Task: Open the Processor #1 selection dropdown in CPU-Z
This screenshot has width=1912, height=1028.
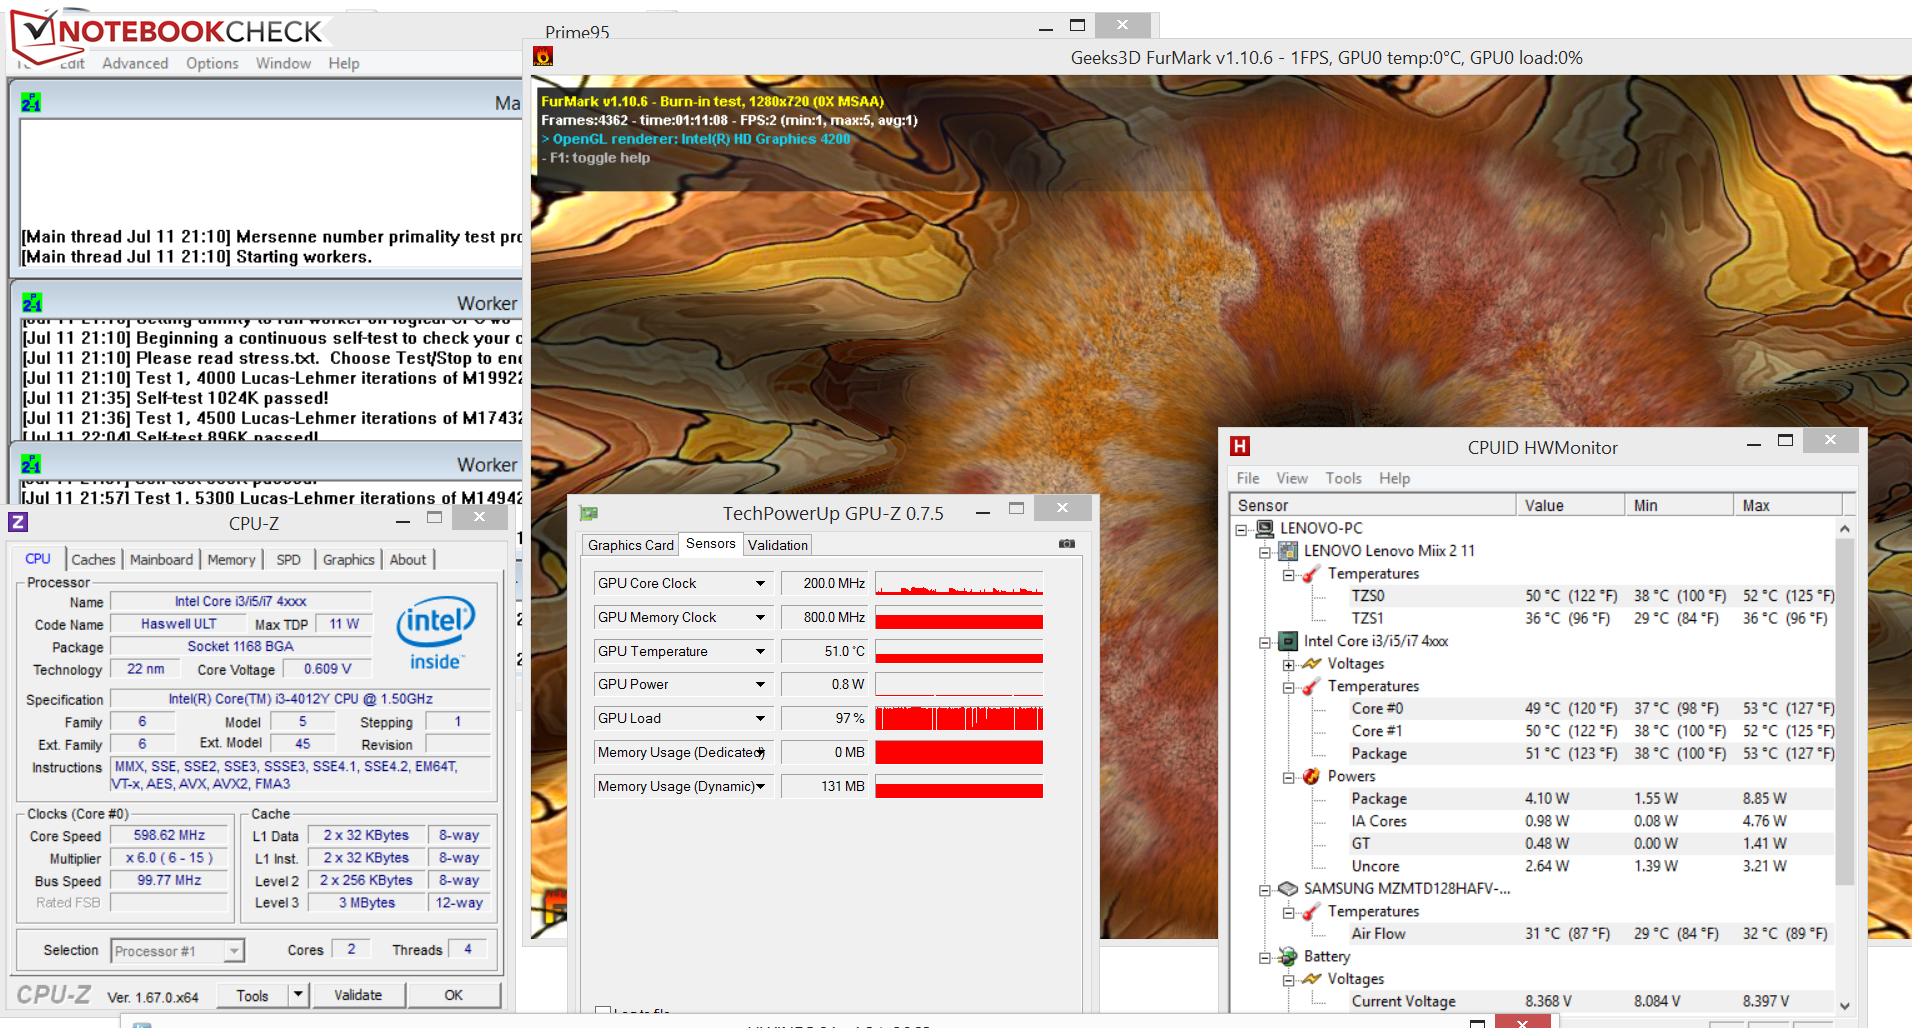Action: [x=233, y=951]
